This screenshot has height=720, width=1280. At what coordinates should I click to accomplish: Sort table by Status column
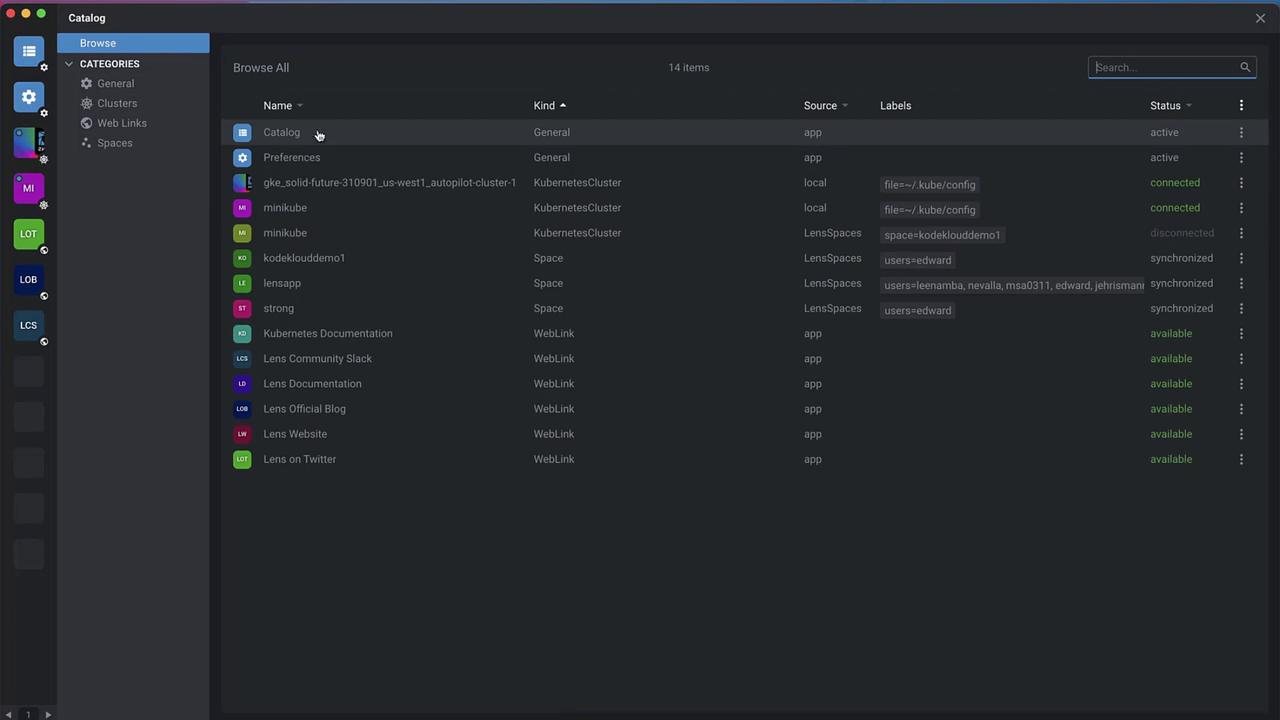[1171, 106]
